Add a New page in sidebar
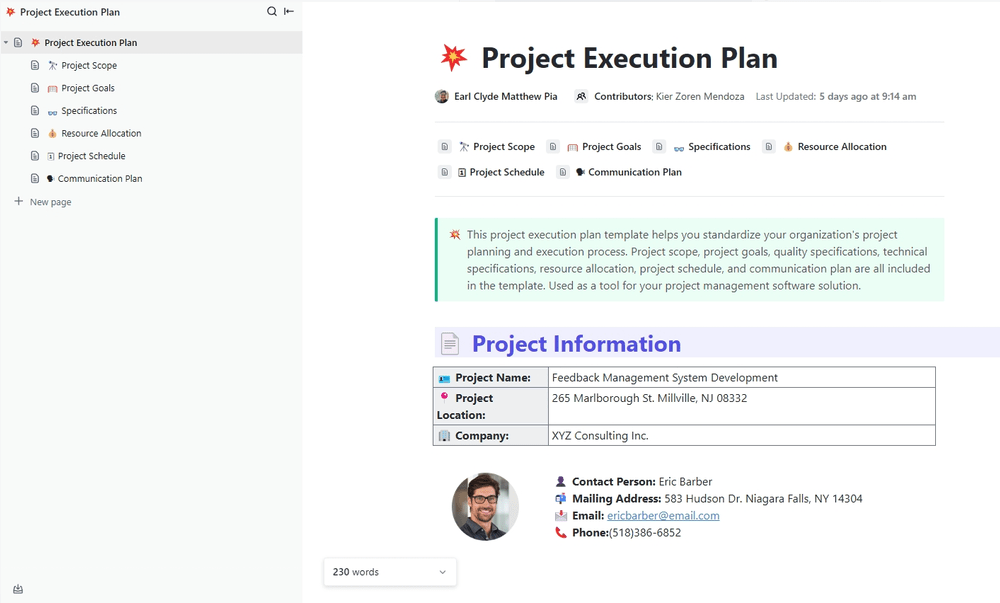 click(50, 202)
